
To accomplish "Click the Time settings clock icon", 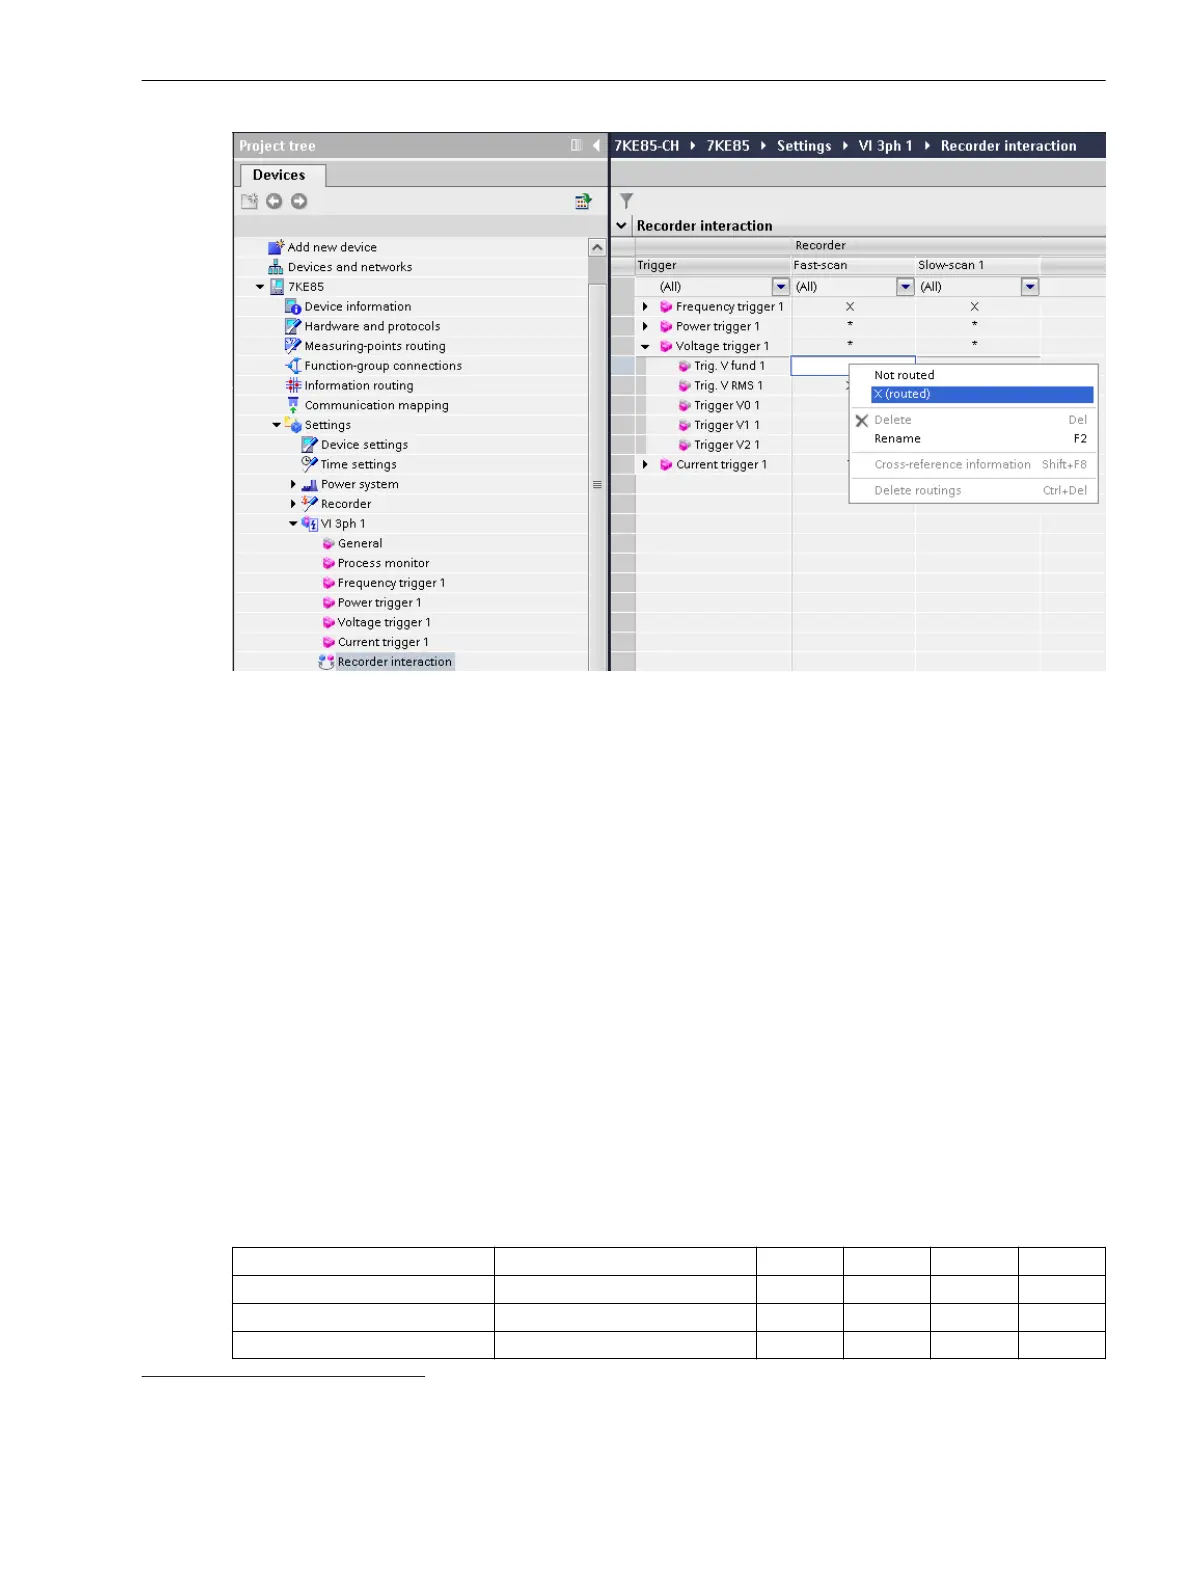I will [310, 464].
